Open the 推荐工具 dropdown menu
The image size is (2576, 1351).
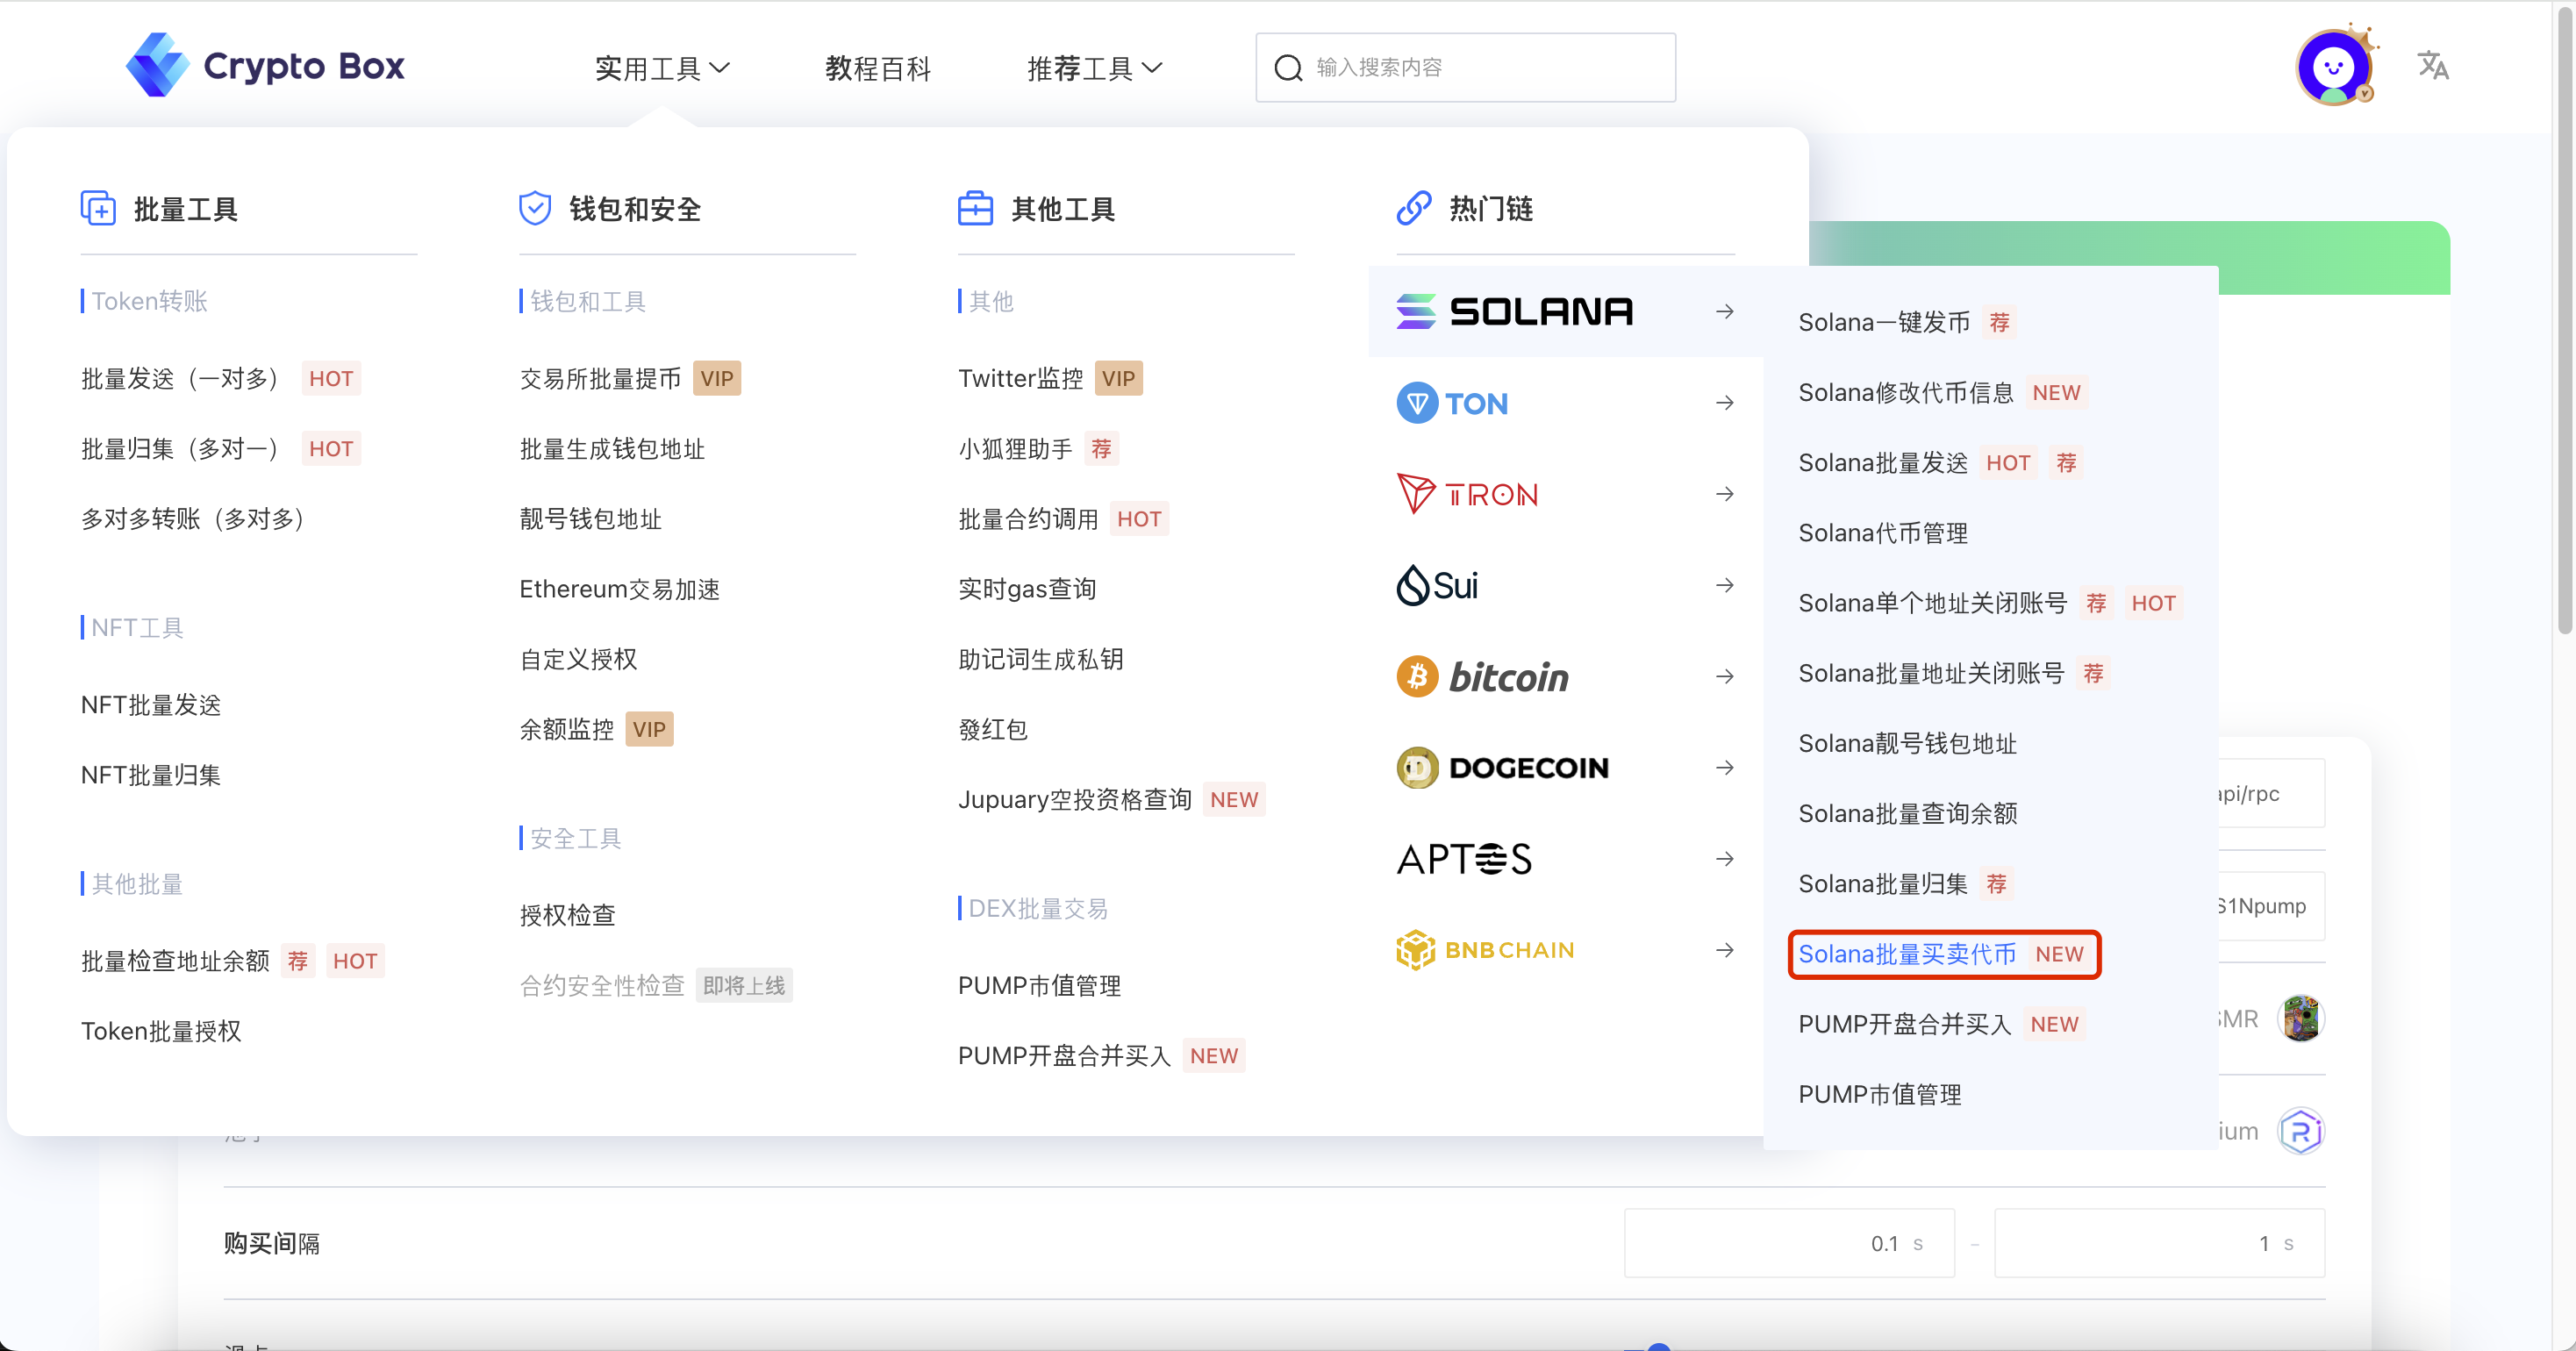click(x=1094, y=68)
